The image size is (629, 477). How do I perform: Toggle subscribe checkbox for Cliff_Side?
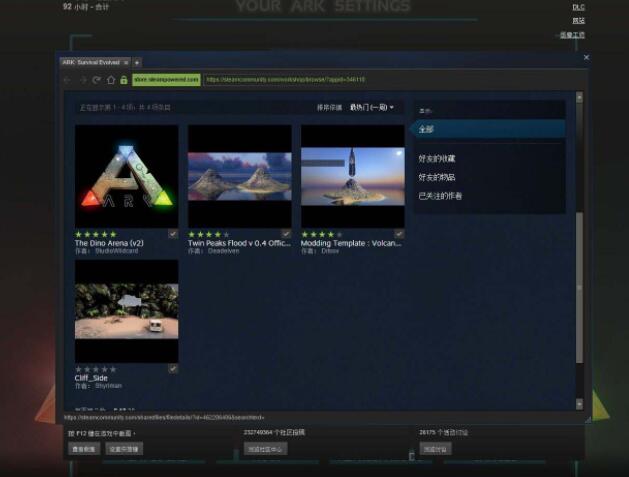click(173, 369)
